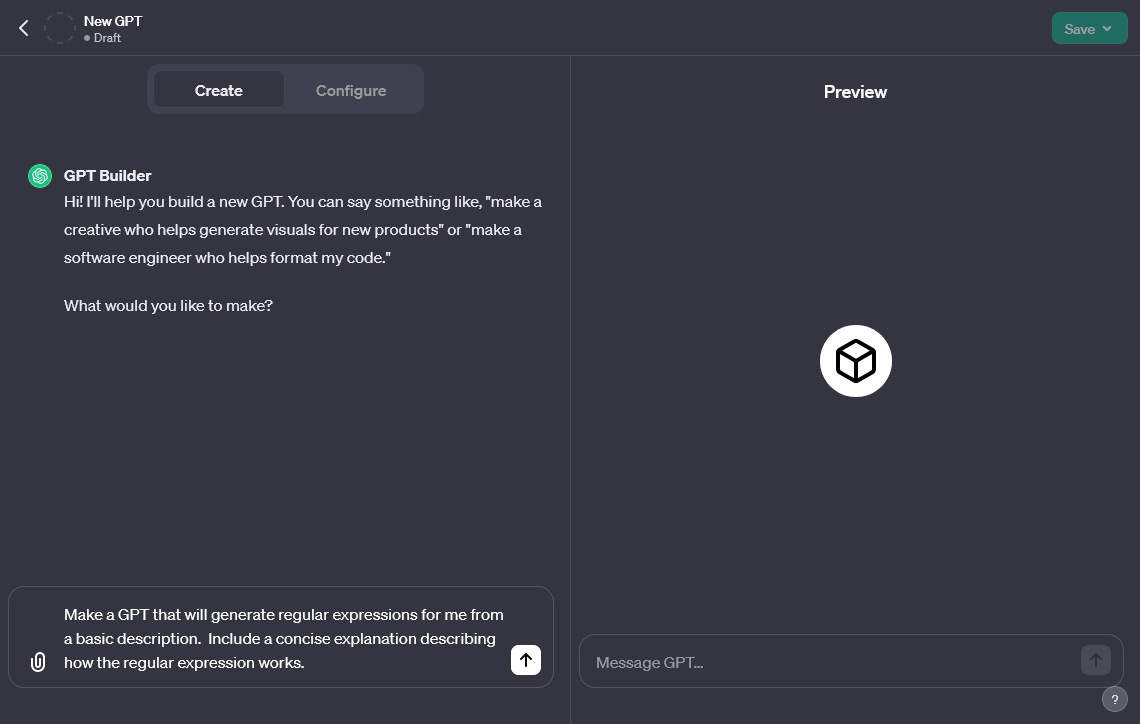Click the dashed-circle GPT avatar placeholder

tap(60, 28)
